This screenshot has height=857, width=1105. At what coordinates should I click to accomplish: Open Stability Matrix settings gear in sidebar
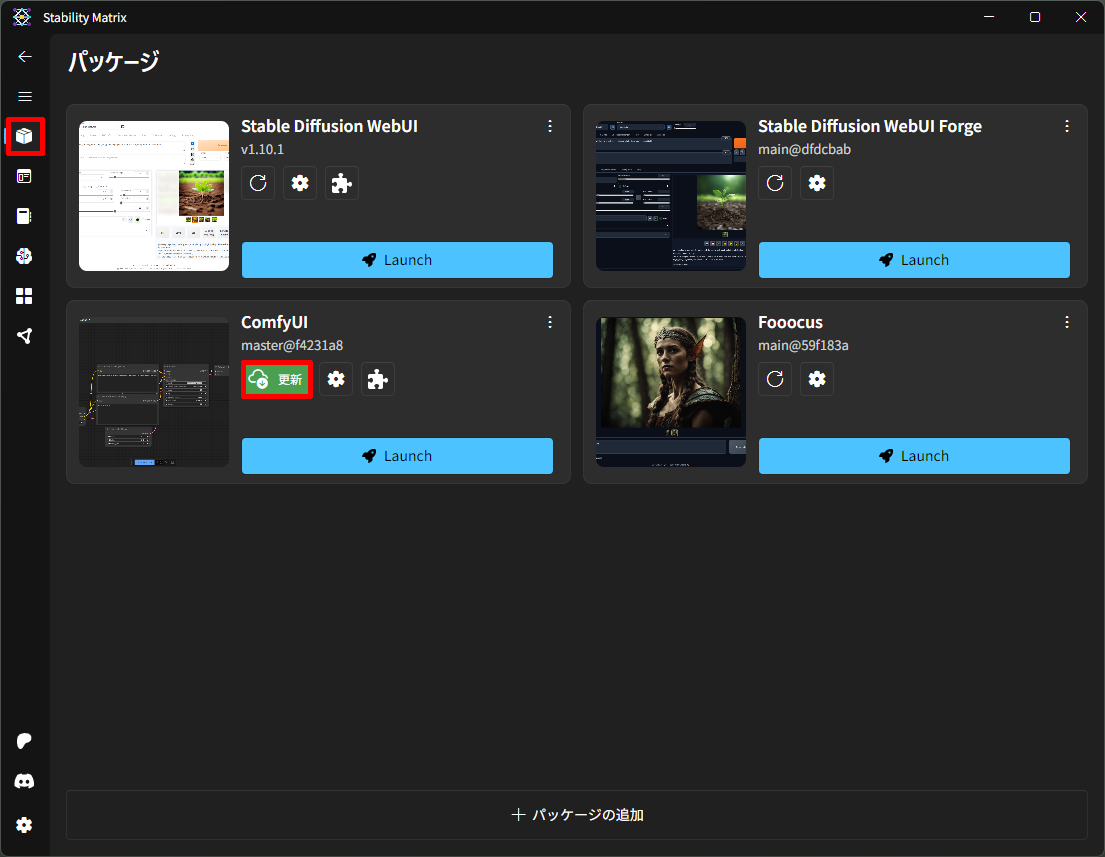pos(25,825)
